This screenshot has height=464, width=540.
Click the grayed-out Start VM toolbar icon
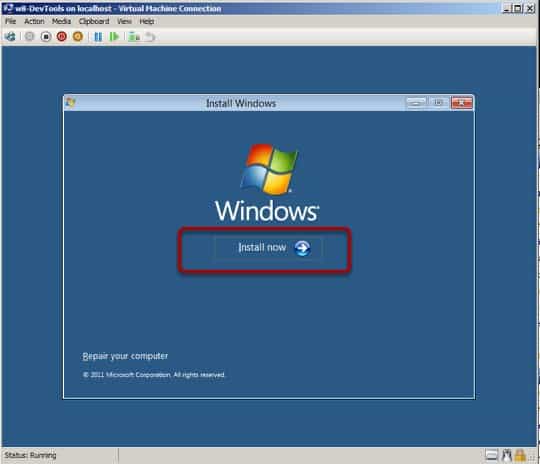[x=30, y=37]
